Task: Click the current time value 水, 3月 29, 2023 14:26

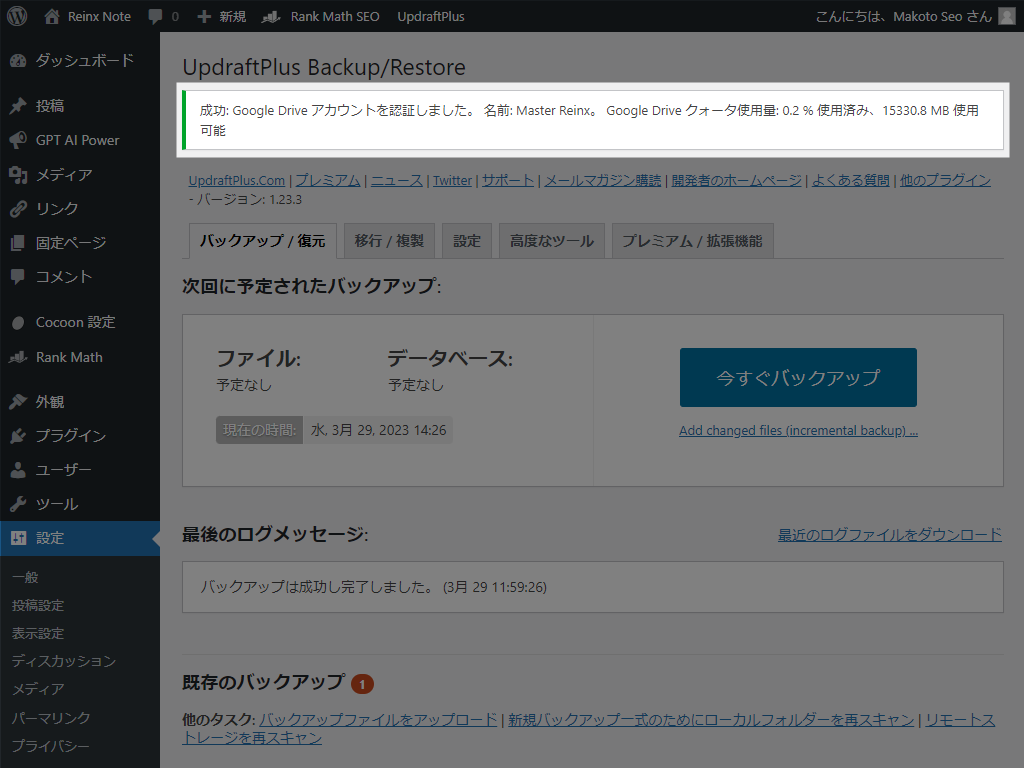Action: pyautogui.click(x=379, y=430)
